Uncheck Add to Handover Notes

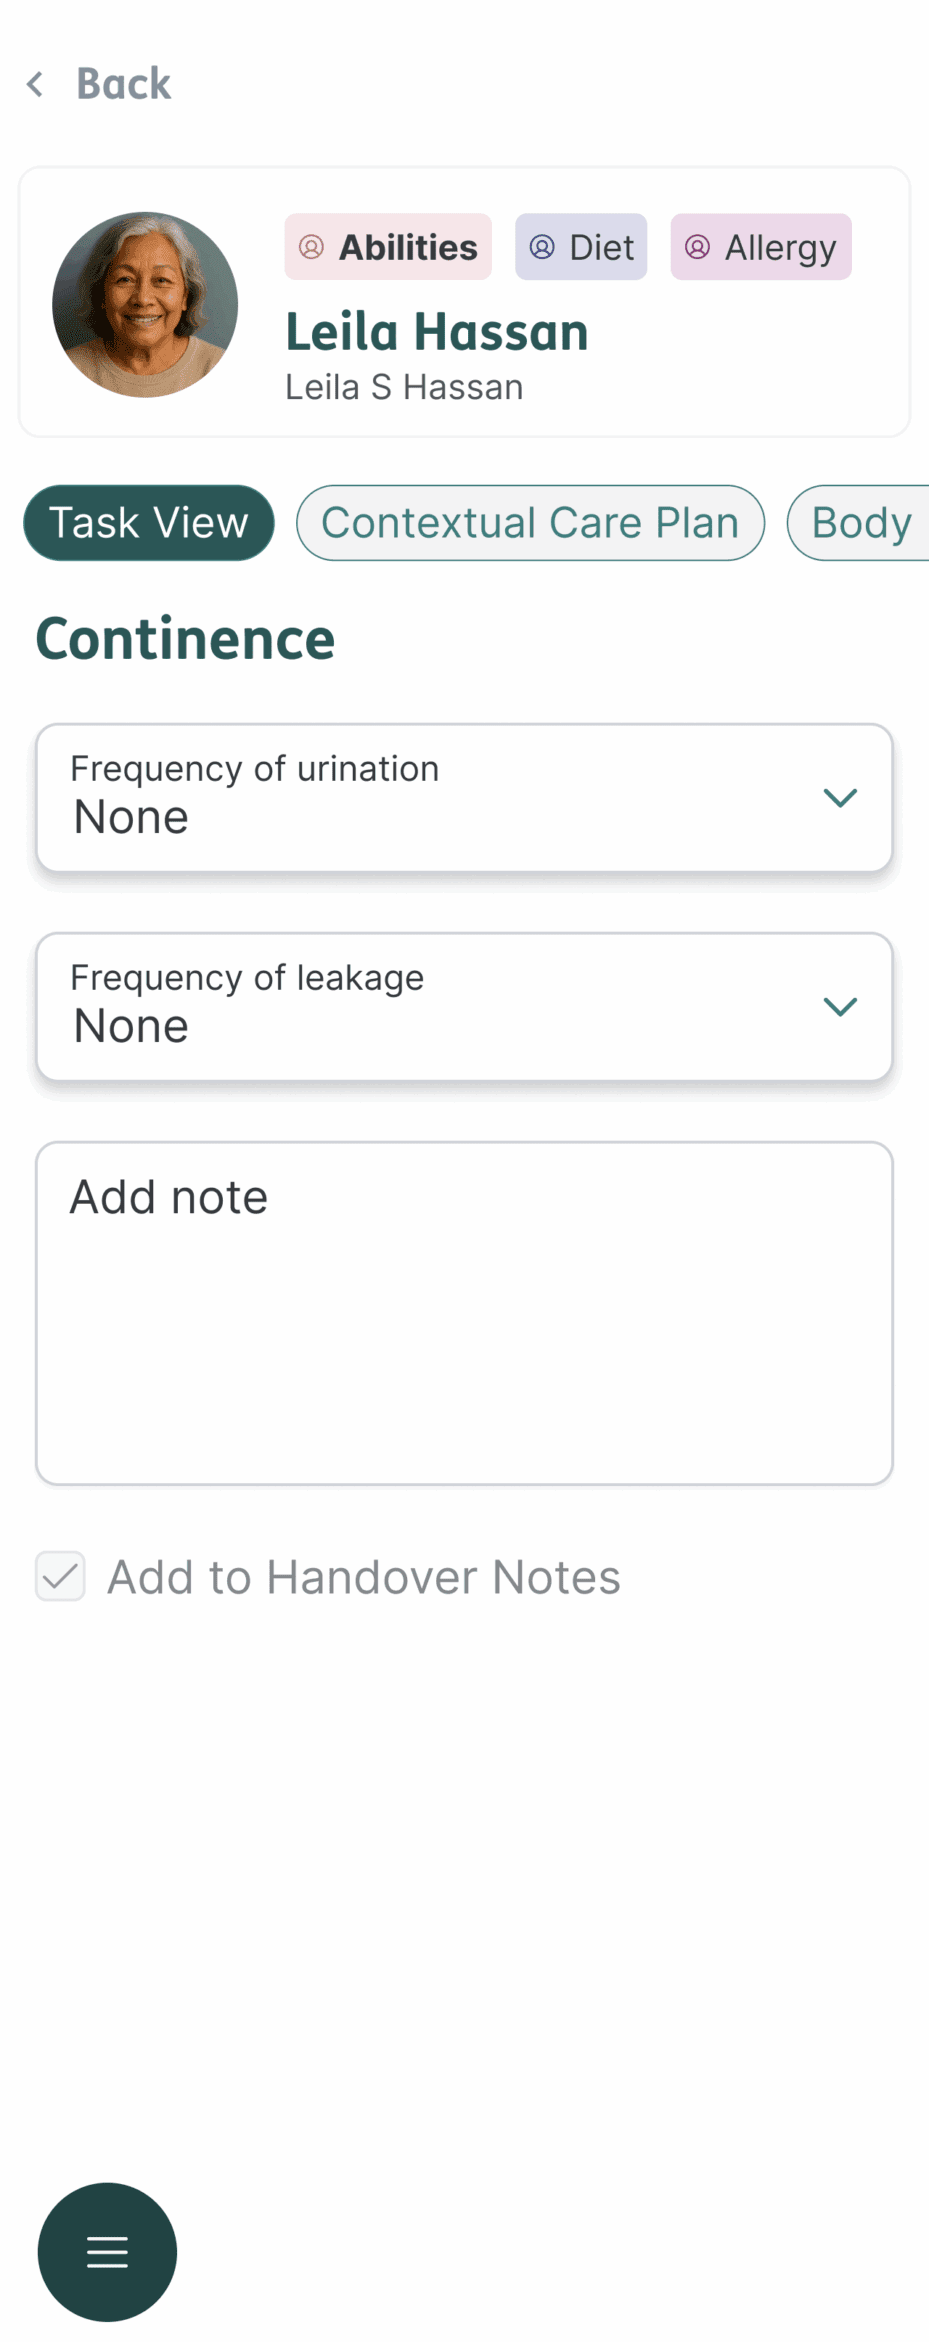click(x=60, y=1576)
